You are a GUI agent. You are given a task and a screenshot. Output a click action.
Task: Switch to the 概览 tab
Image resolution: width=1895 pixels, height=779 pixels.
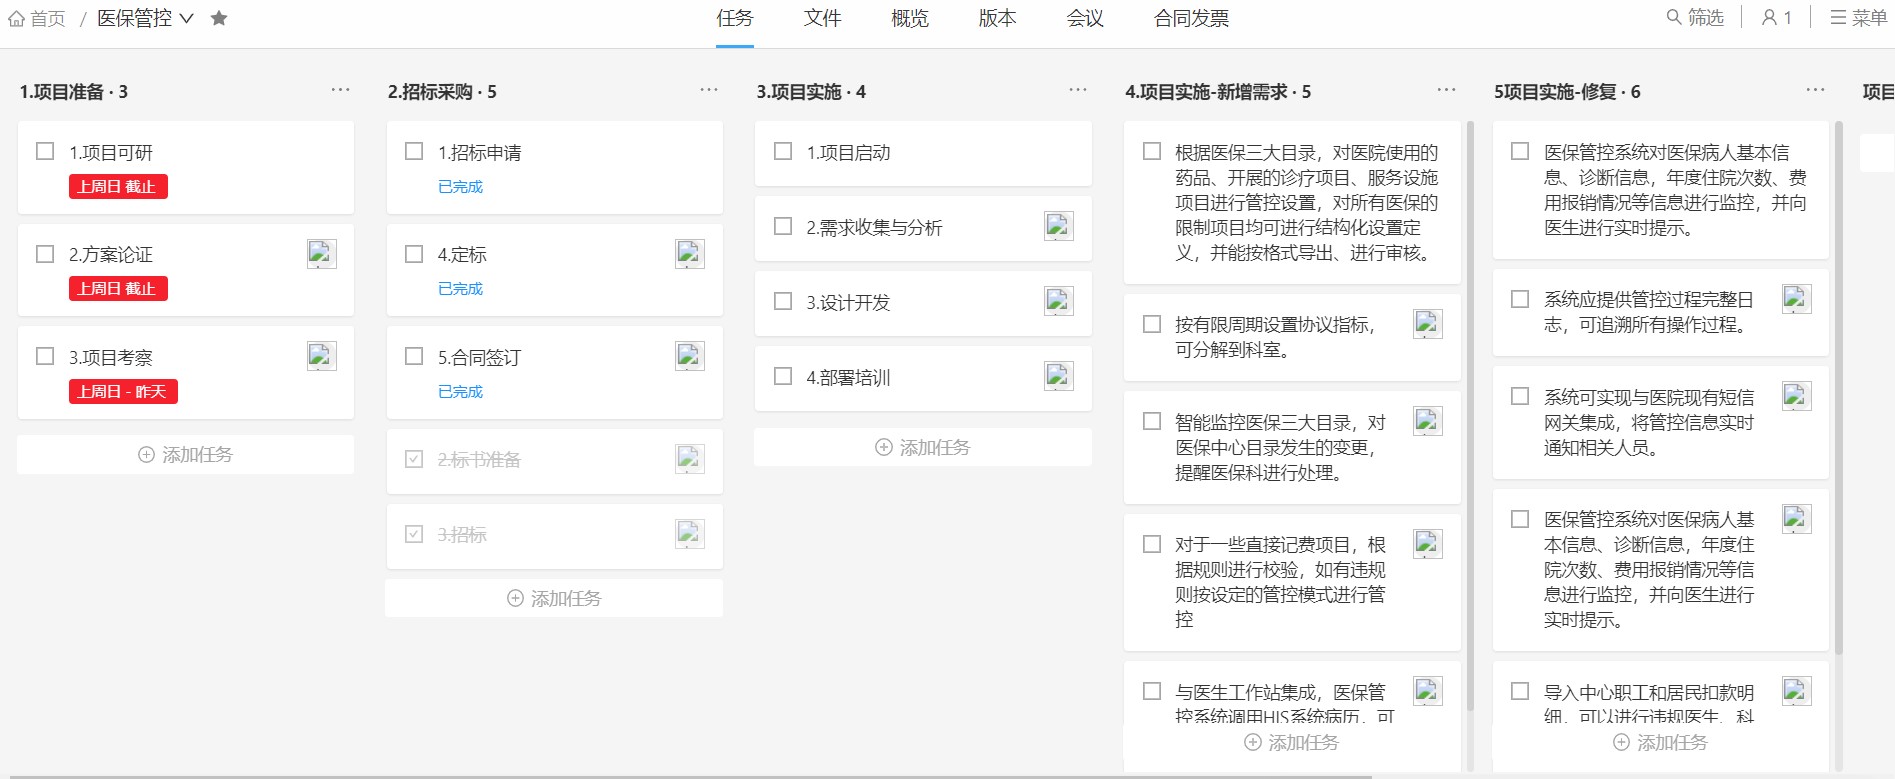click(x=910, y=18)
